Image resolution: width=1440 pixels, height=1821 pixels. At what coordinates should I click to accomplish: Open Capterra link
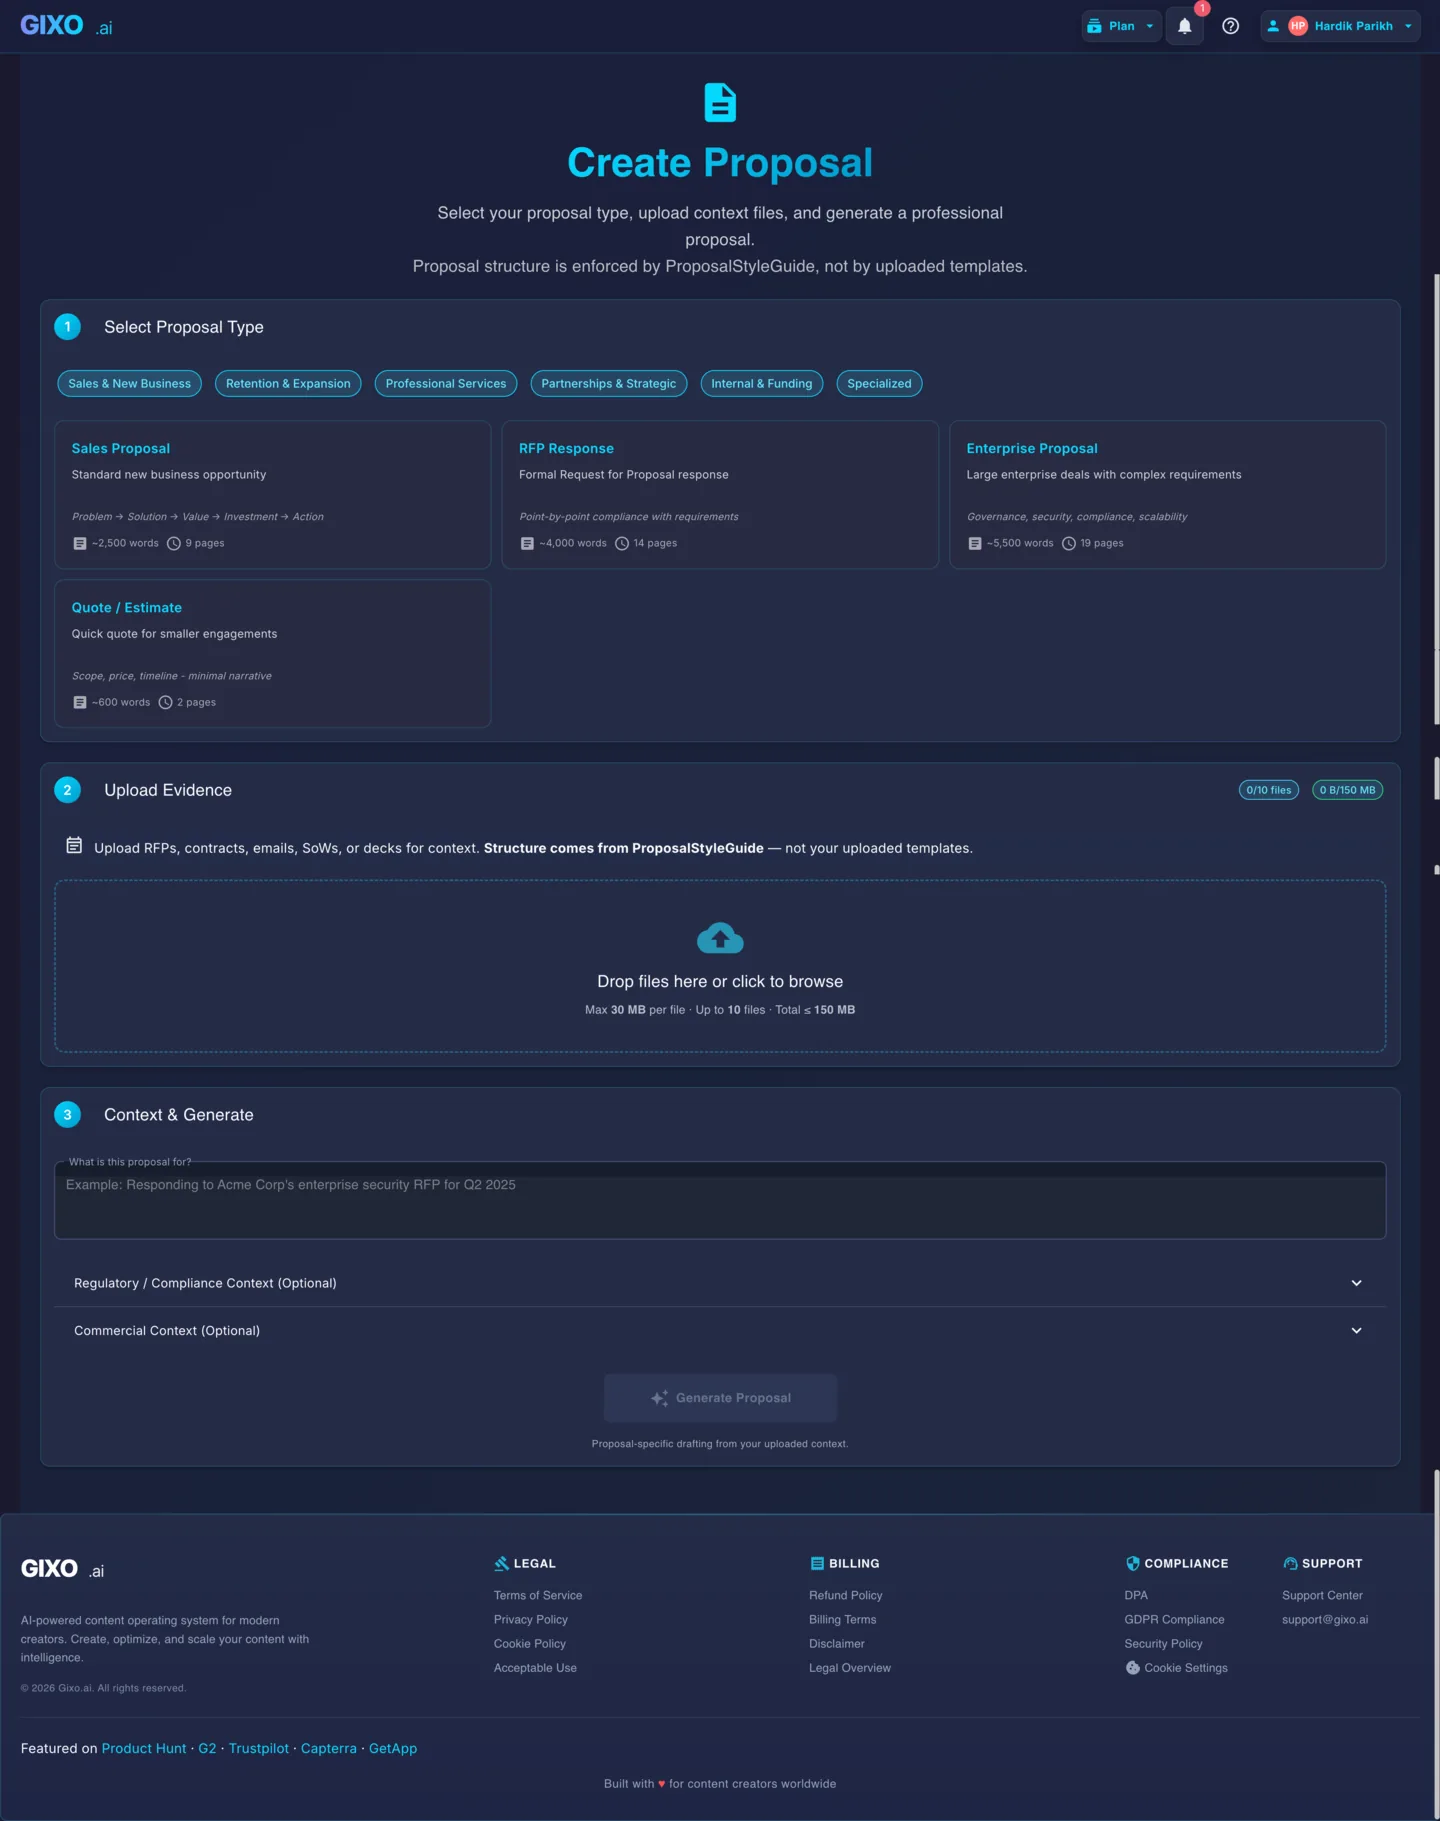point(328,1748)
